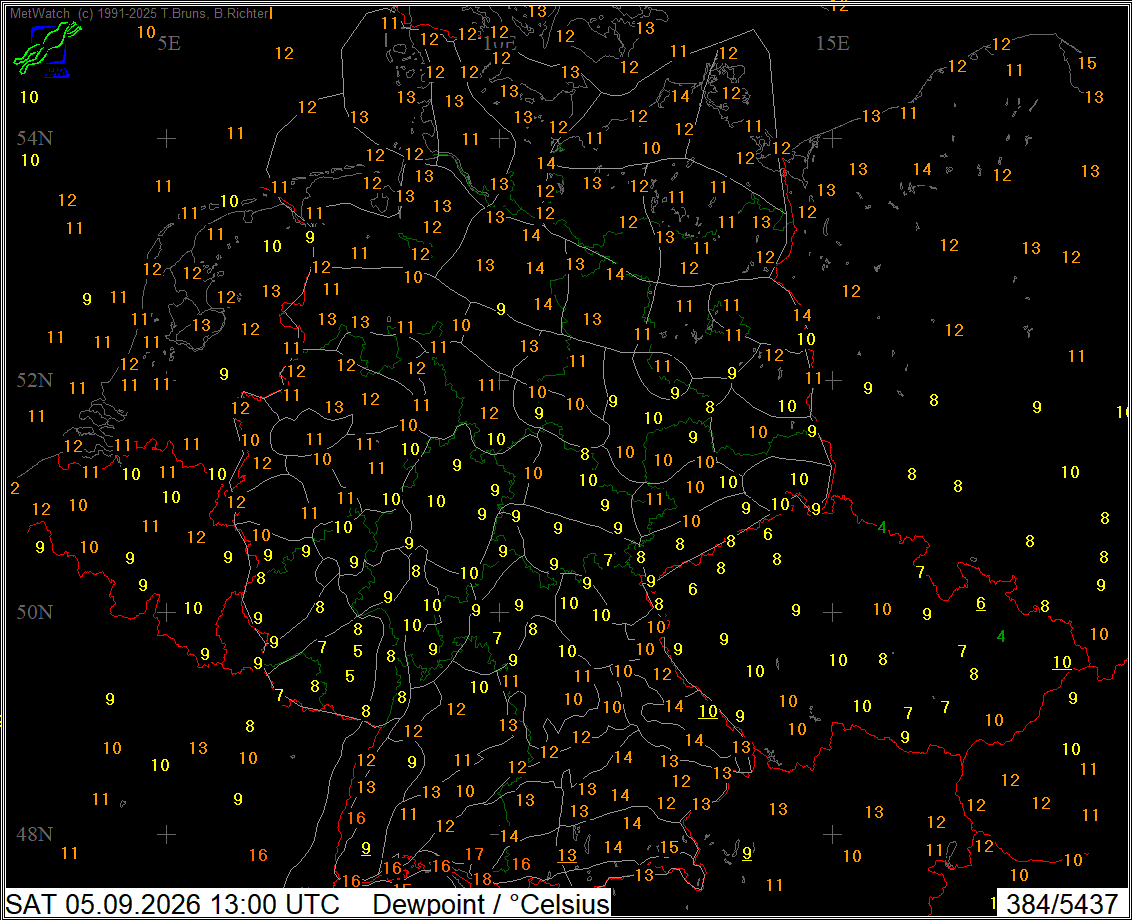Click the MetWatch copyright title text
Viewport: 1132px width, 920px height.
(x=139, y=13)
